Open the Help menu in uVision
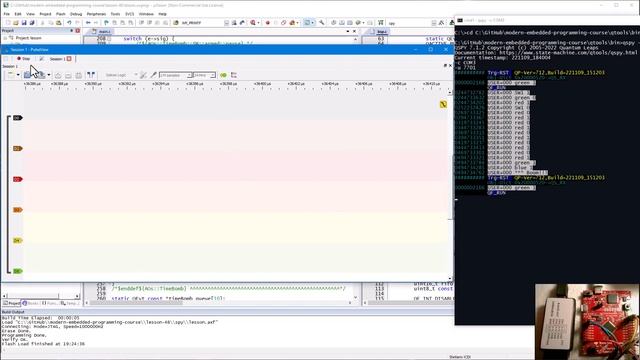This screenshot has width=640, height=360. coord(162,14)
